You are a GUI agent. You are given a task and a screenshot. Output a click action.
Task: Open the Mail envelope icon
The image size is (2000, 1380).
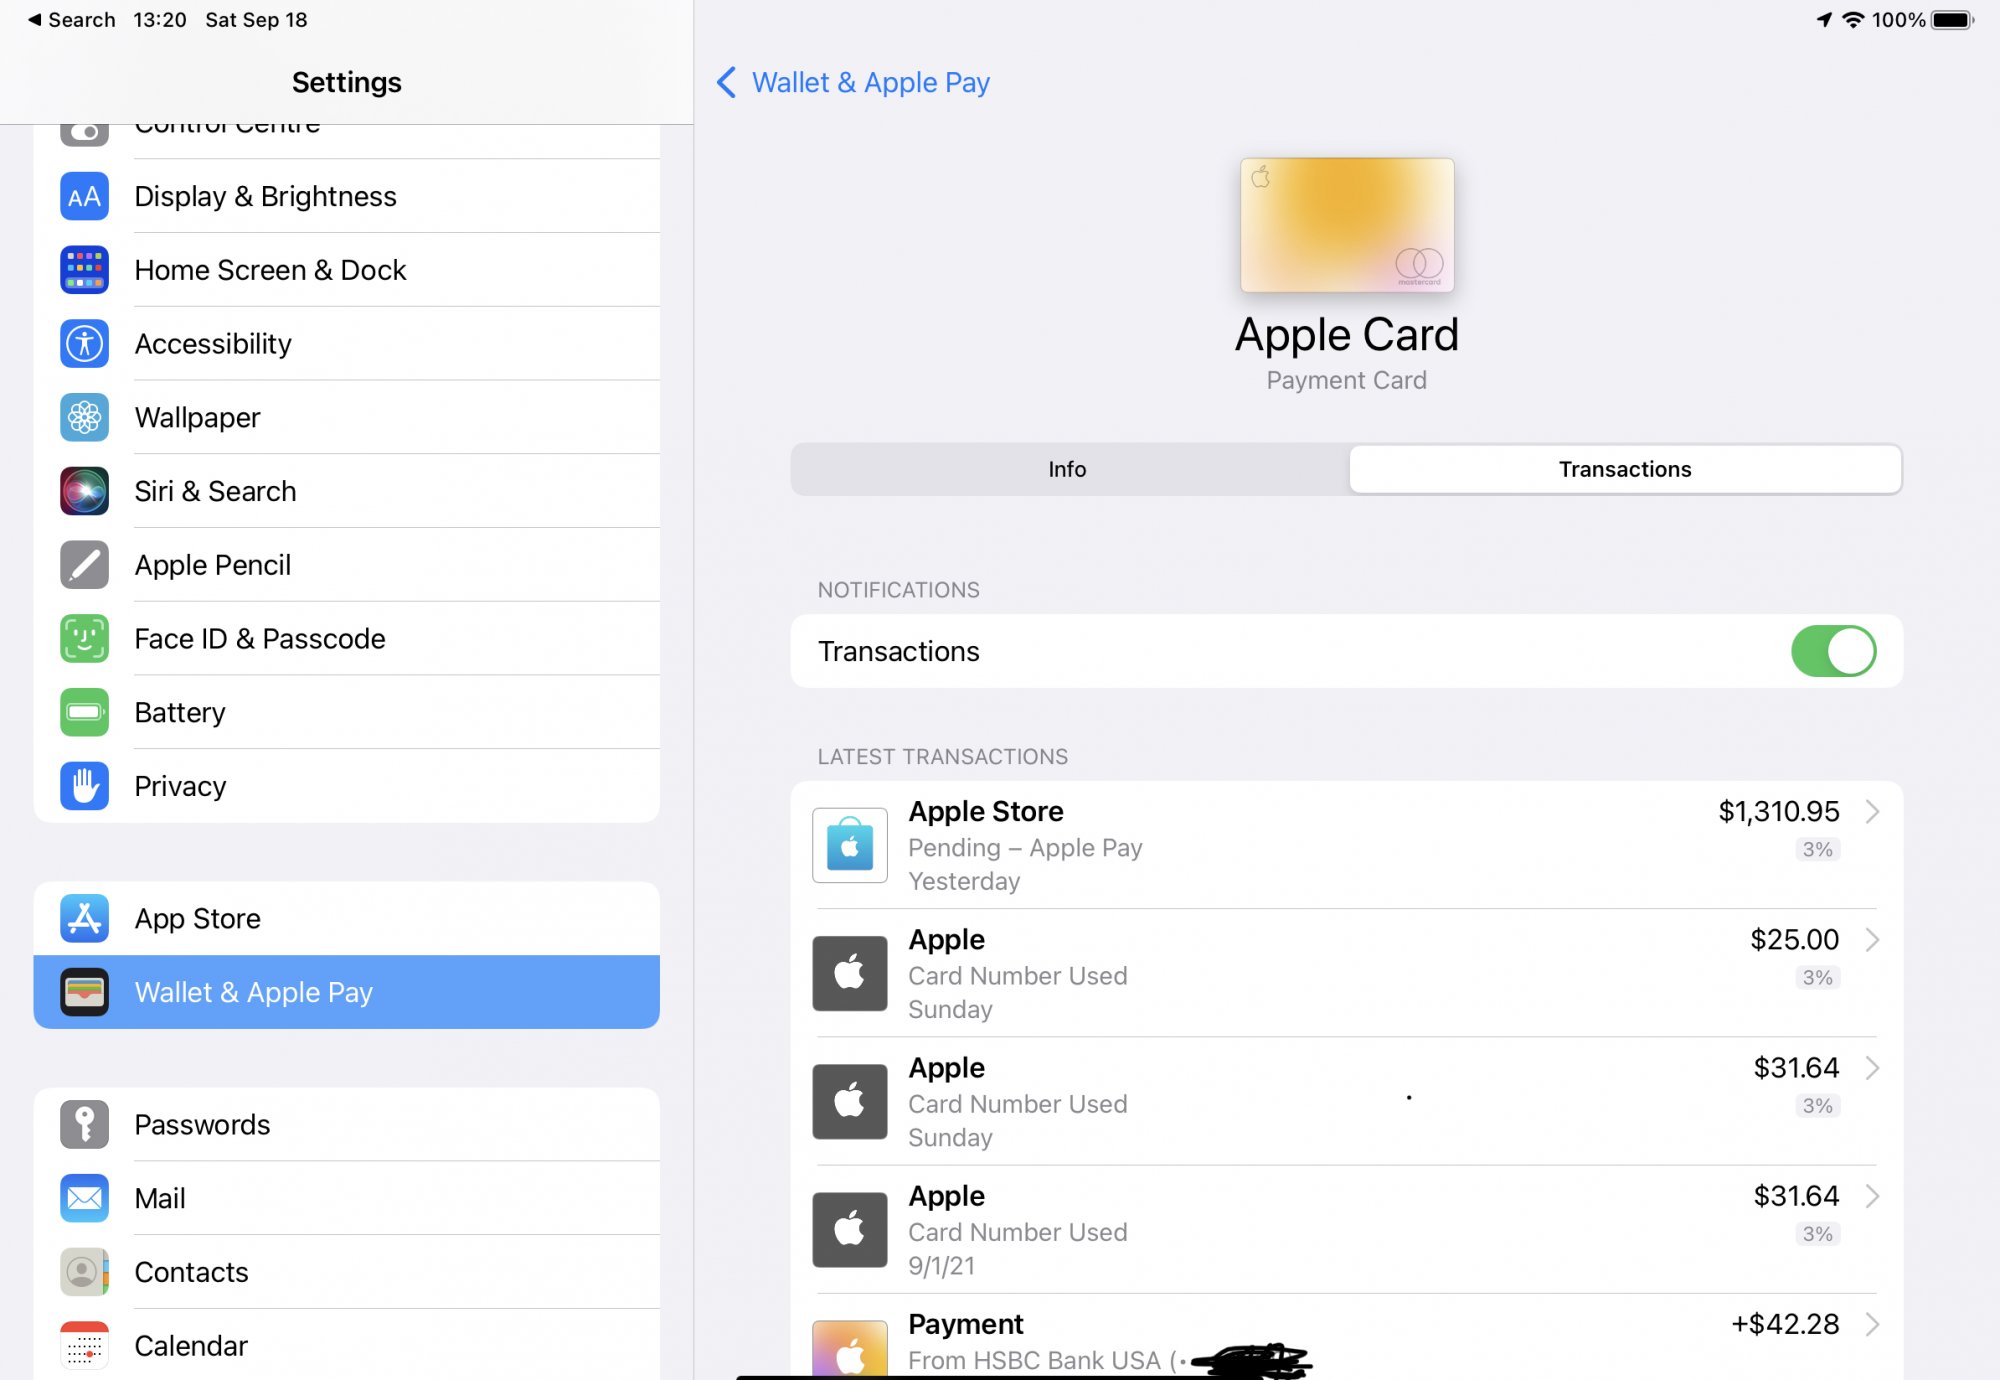[x=84, y=1198]
